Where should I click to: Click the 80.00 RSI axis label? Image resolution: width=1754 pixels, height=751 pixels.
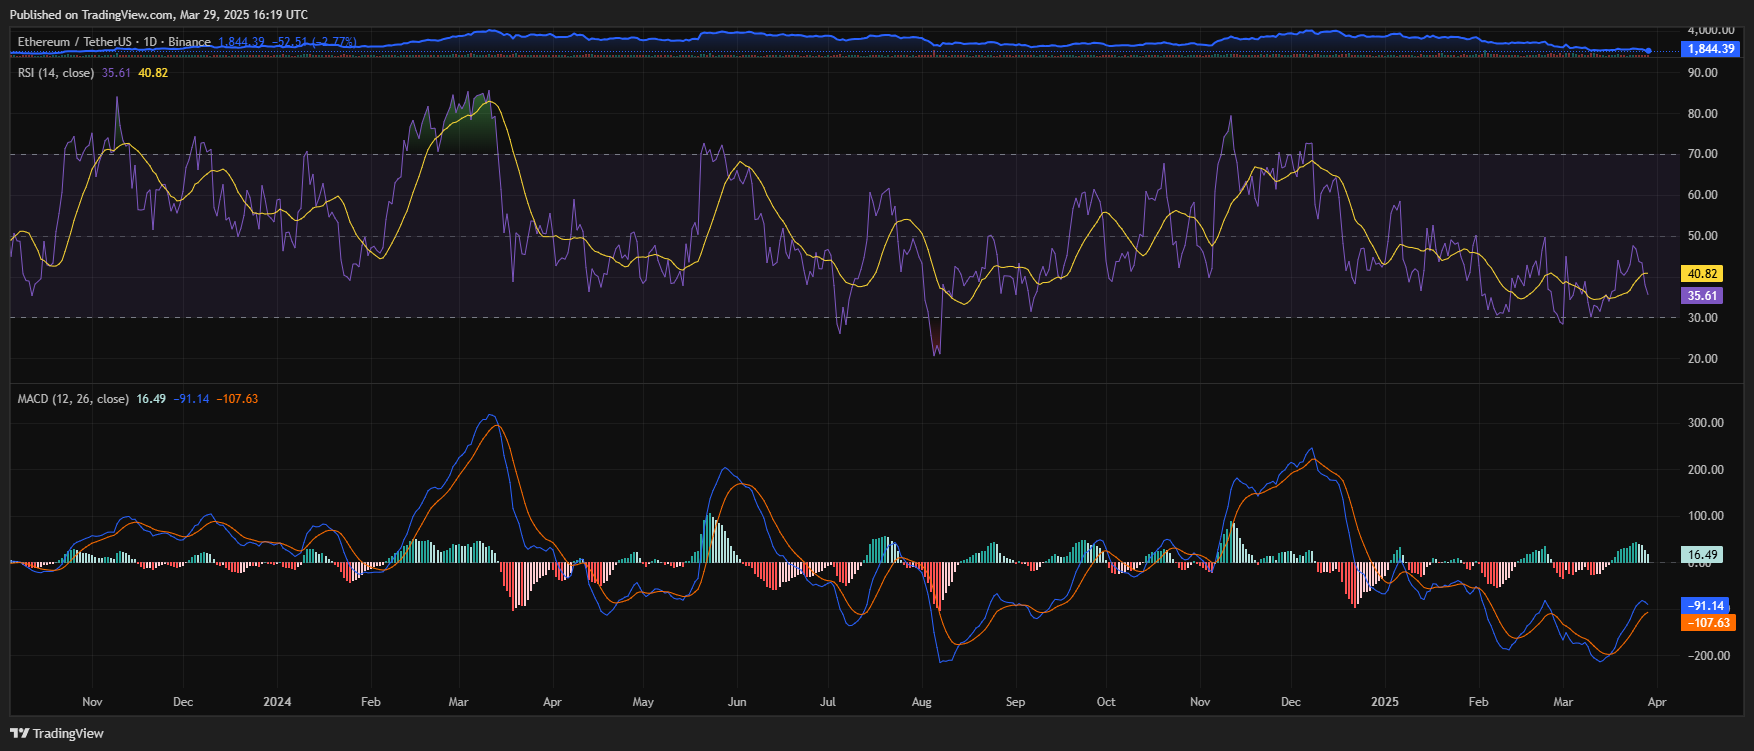point(1702,114)
